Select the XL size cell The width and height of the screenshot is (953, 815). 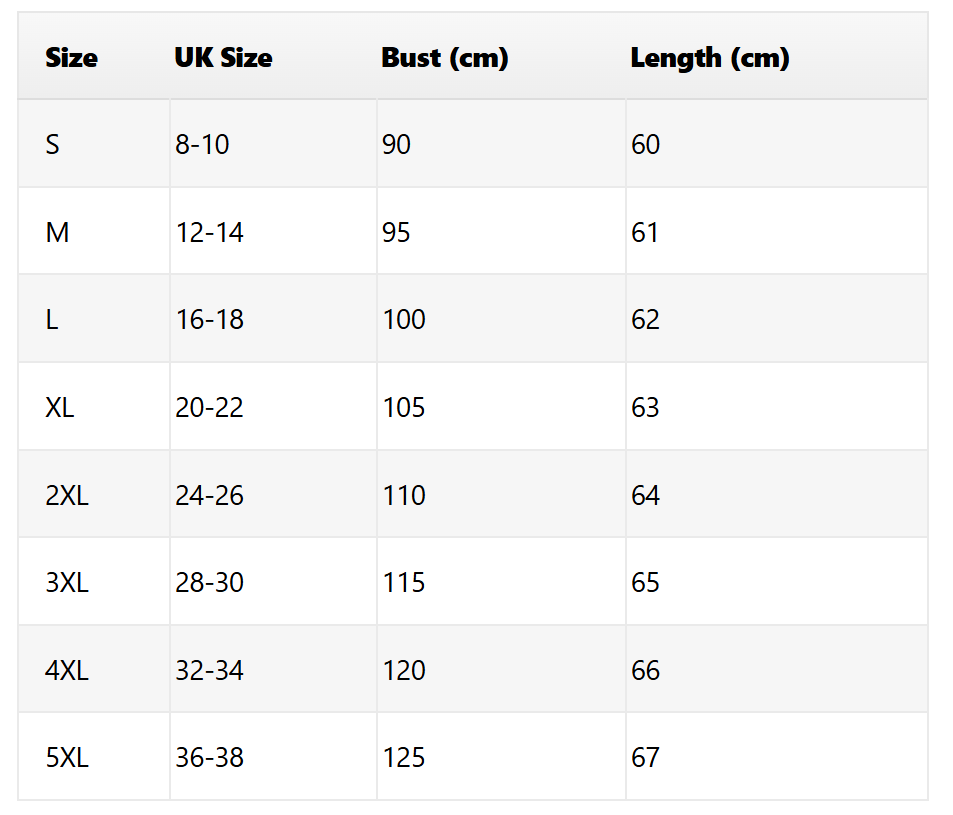pos(60,408)
